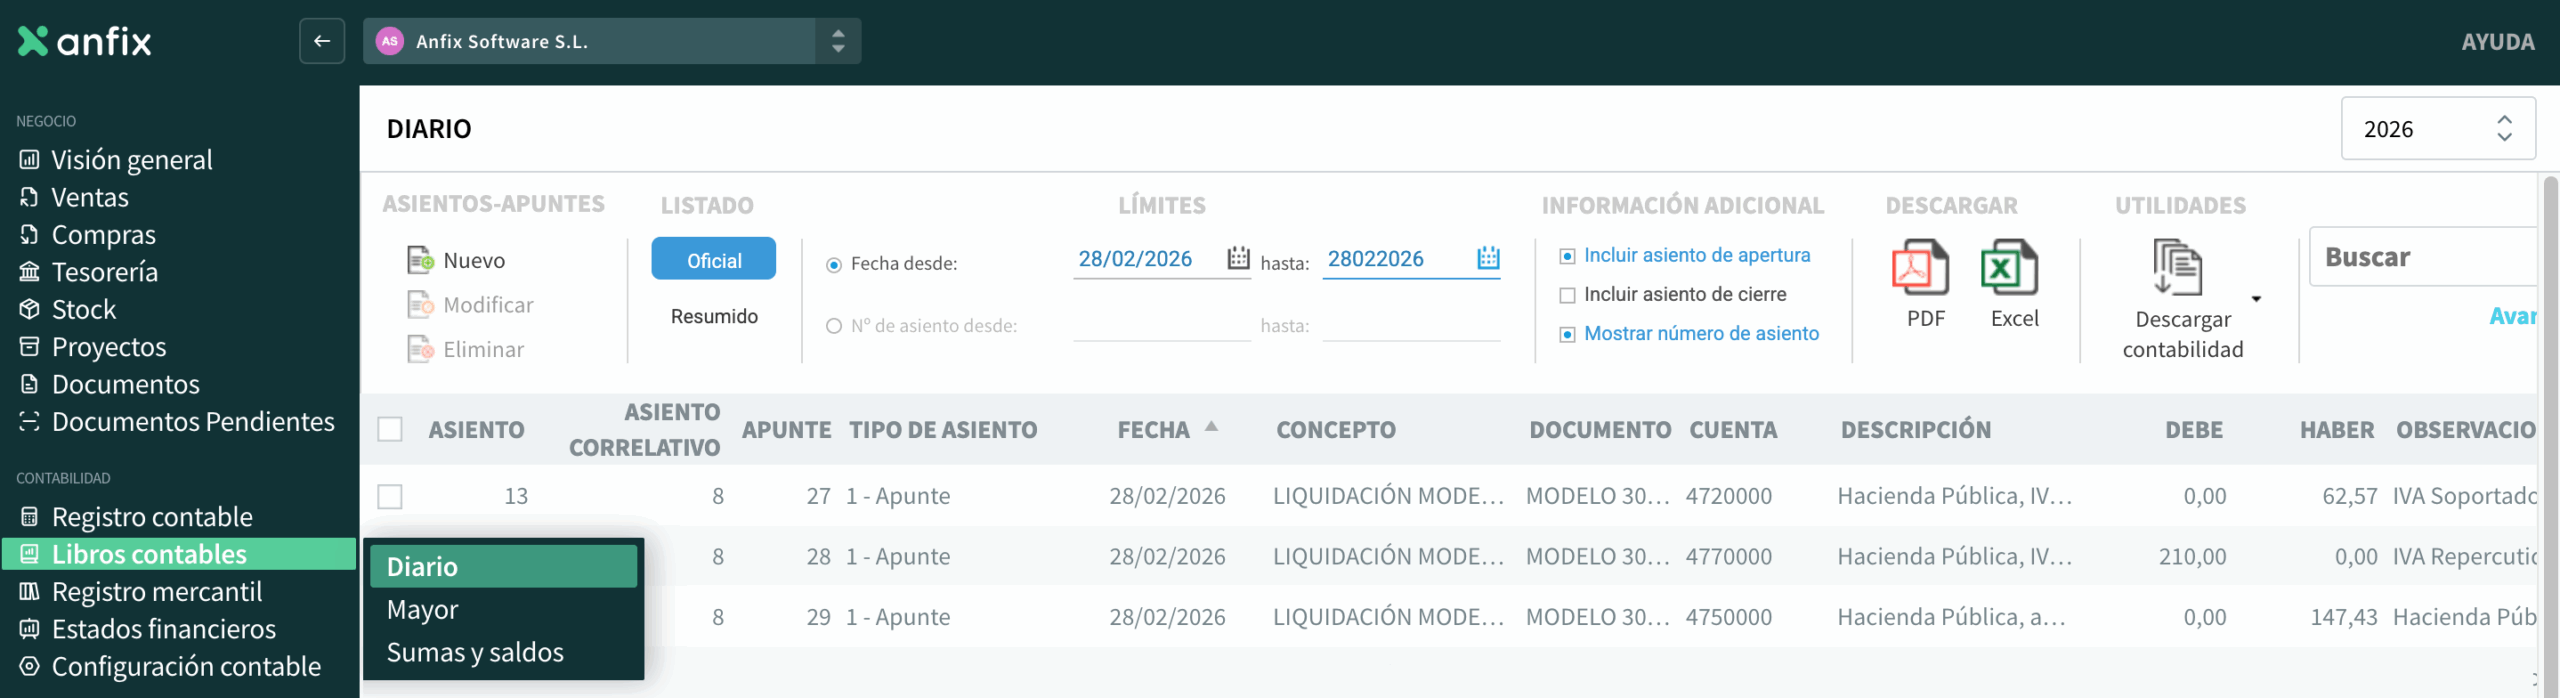Choose Sumas y saldos in submenu
Image resolution: width=2560 pixels, height=698 pixels.
tap(475, 653)
